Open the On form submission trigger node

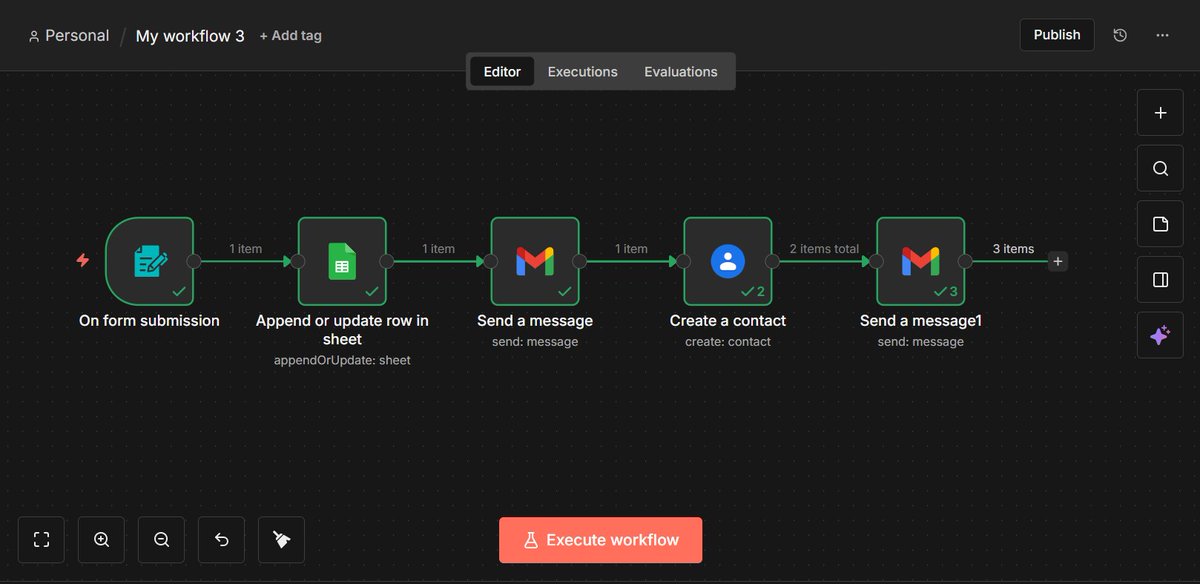click(149, 261)
